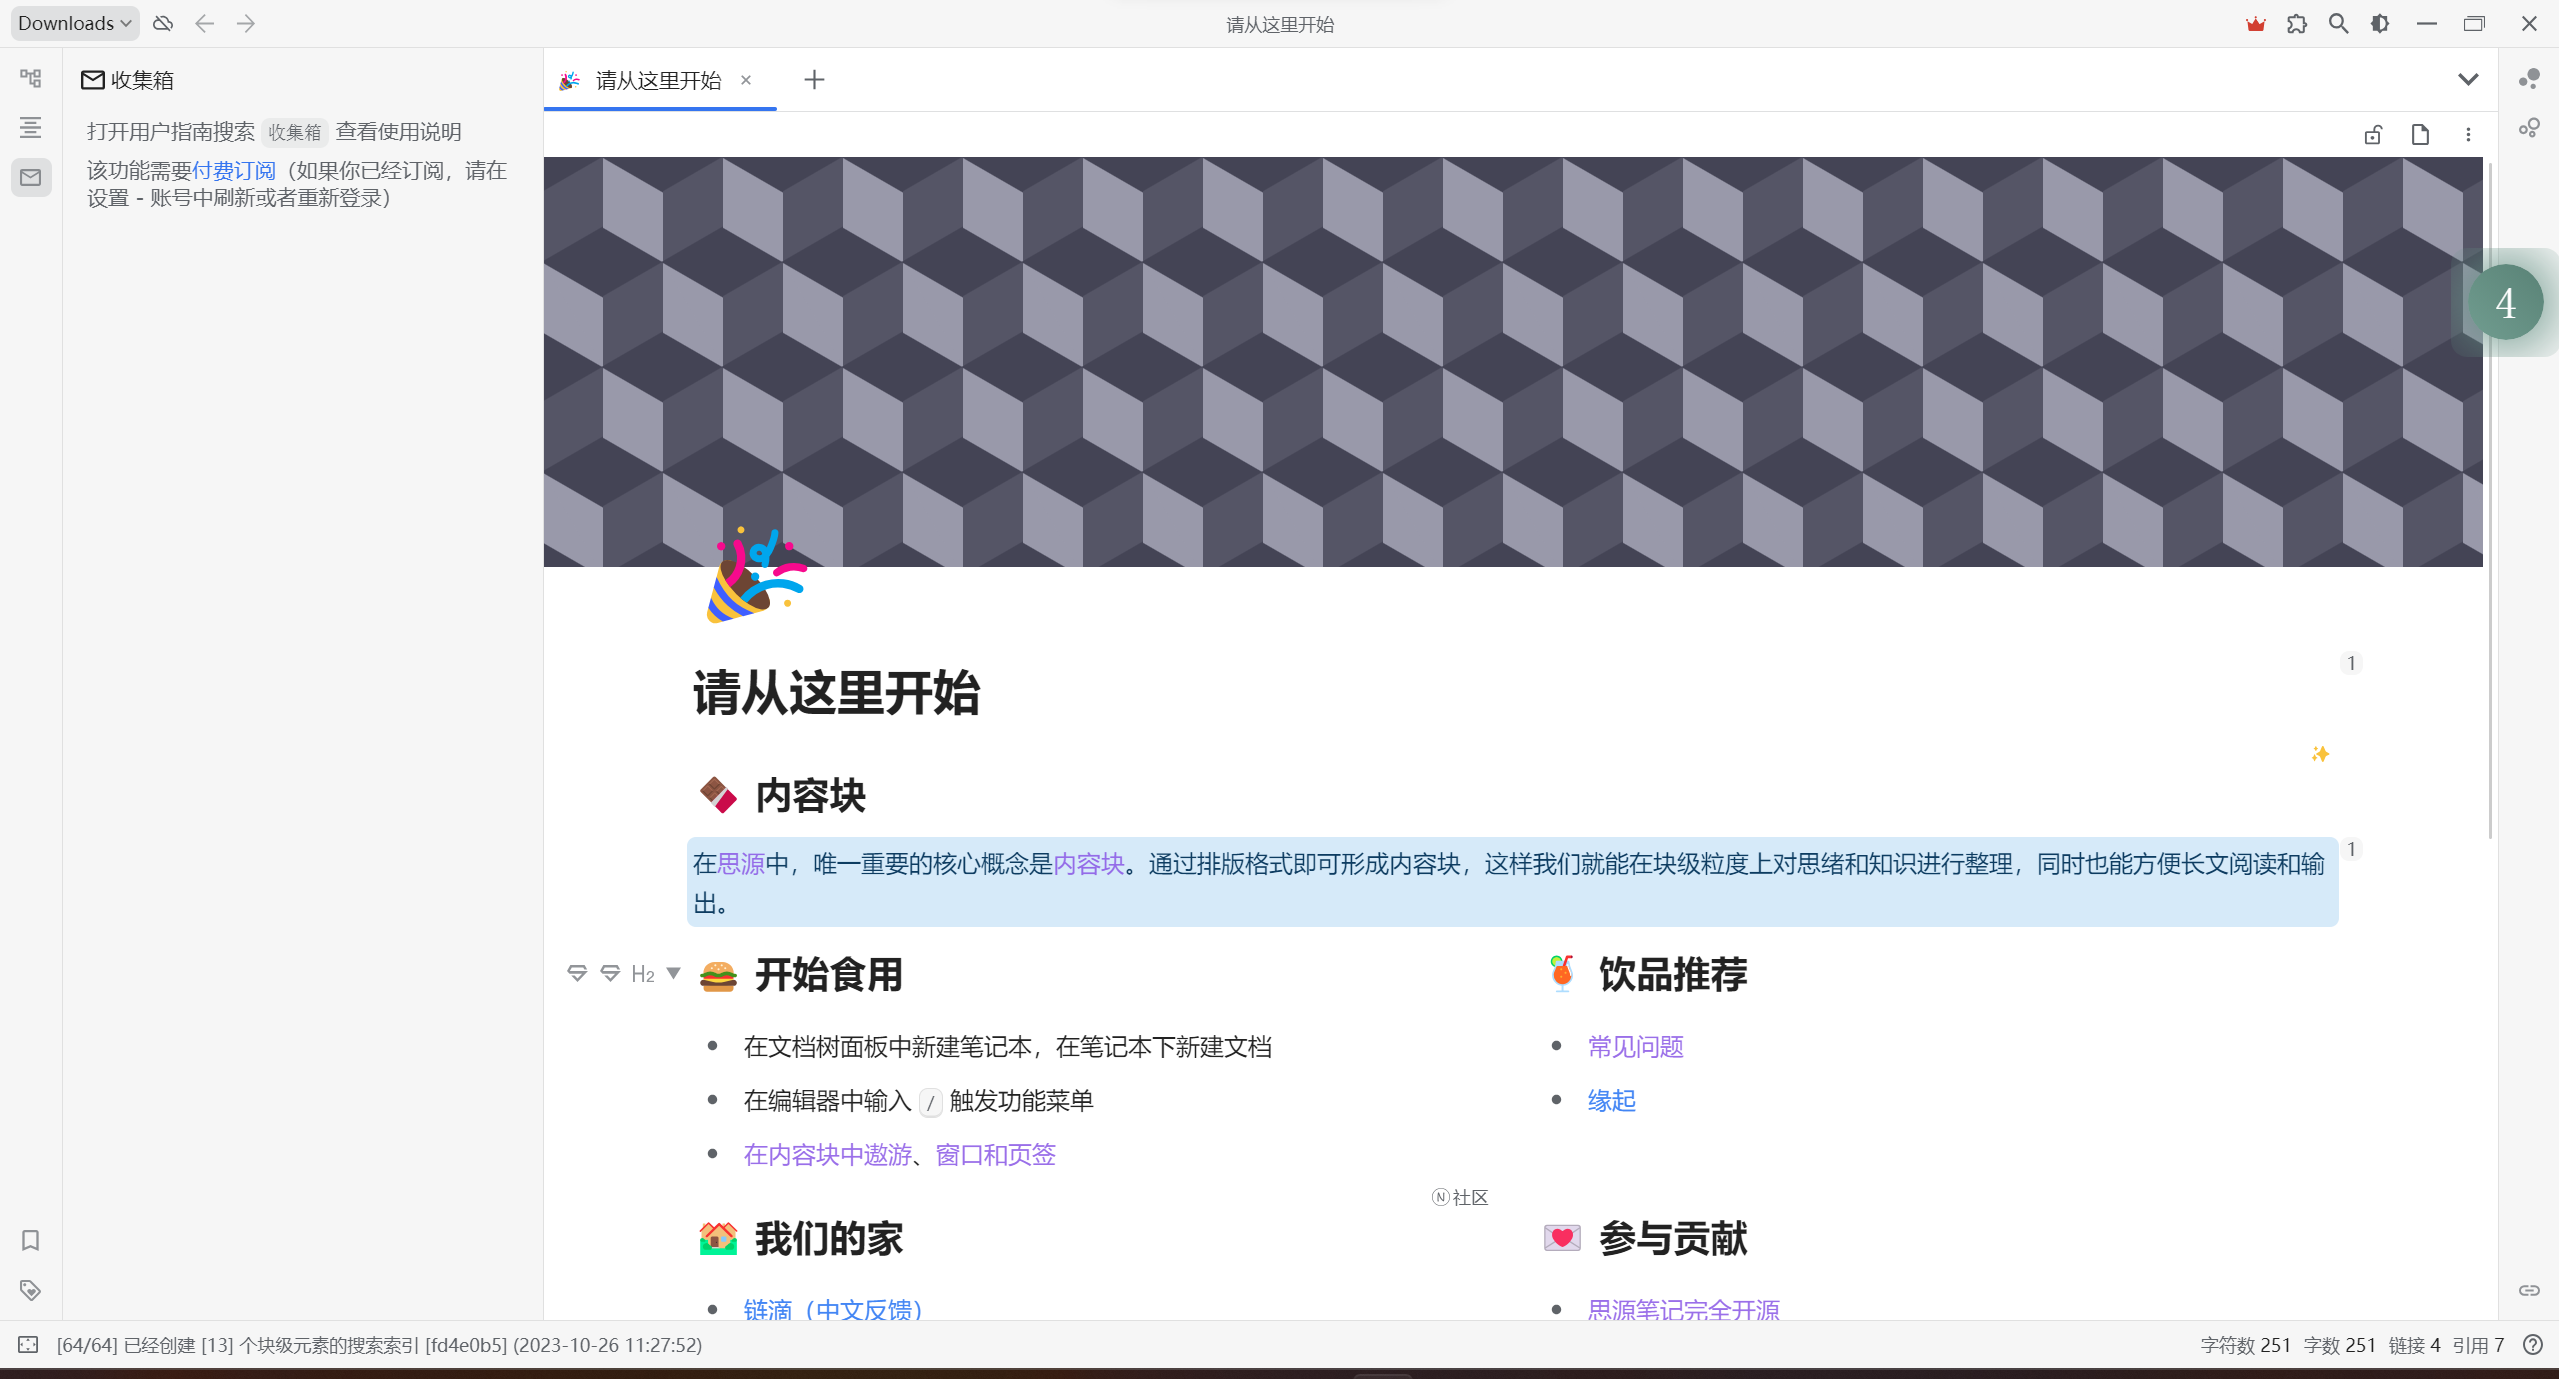This screenshot has width=2559, height=1379.
Task: Click the inbox panel icon in sidebar
Action: coord(30,177)
